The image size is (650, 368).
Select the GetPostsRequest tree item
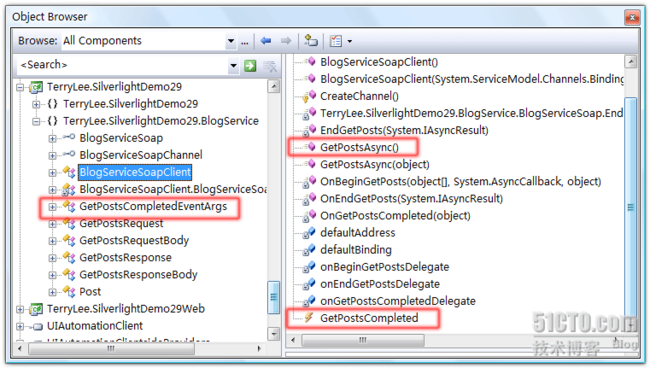point(121,223)
